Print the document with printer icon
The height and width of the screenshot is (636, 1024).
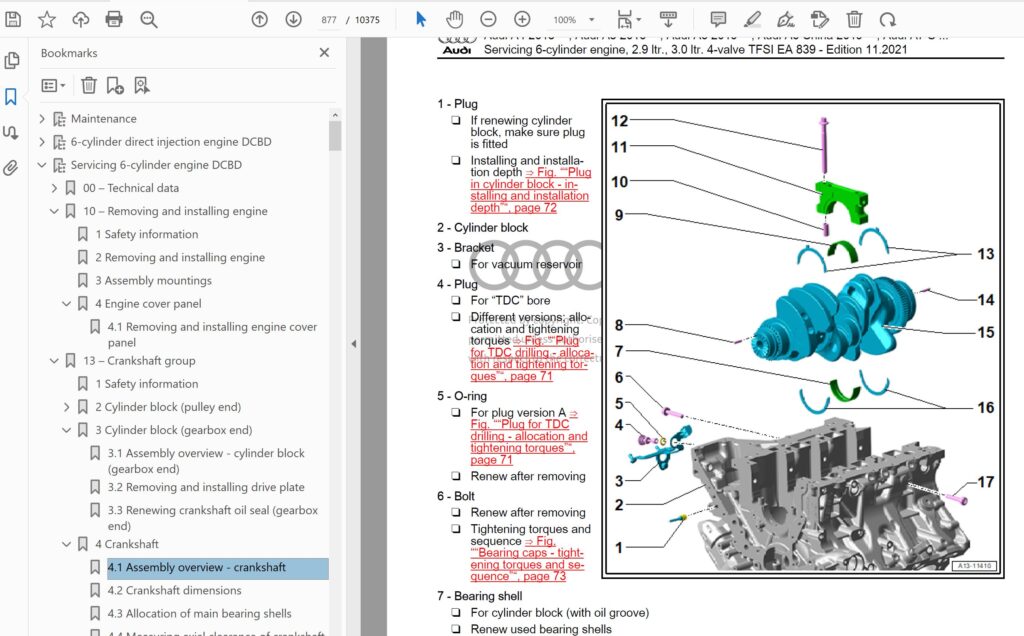coord(114,19)
